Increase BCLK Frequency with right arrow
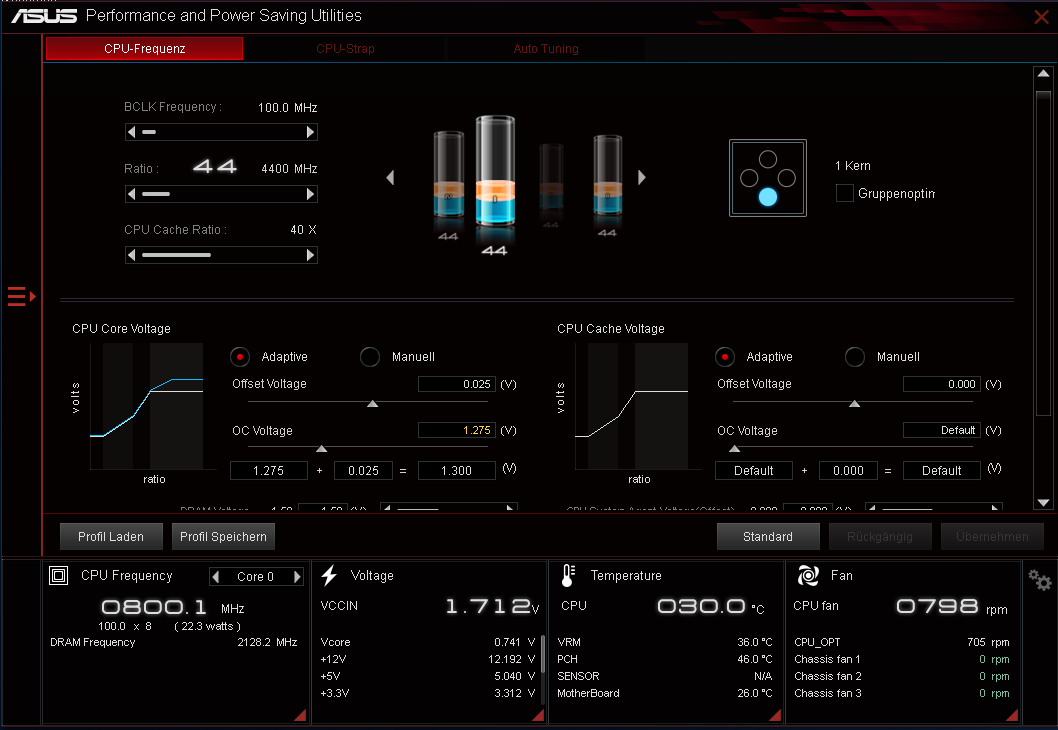 pyautogui.click(x=310, y=132)
